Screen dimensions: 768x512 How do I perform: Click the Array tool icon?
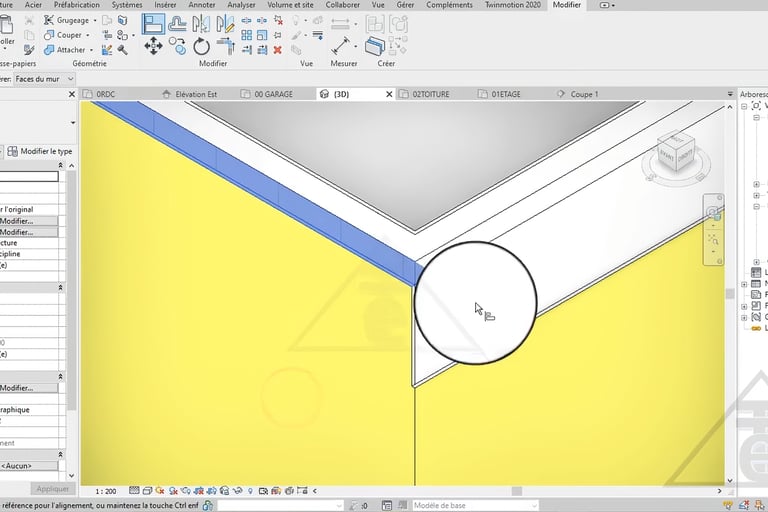coord(246,35)
